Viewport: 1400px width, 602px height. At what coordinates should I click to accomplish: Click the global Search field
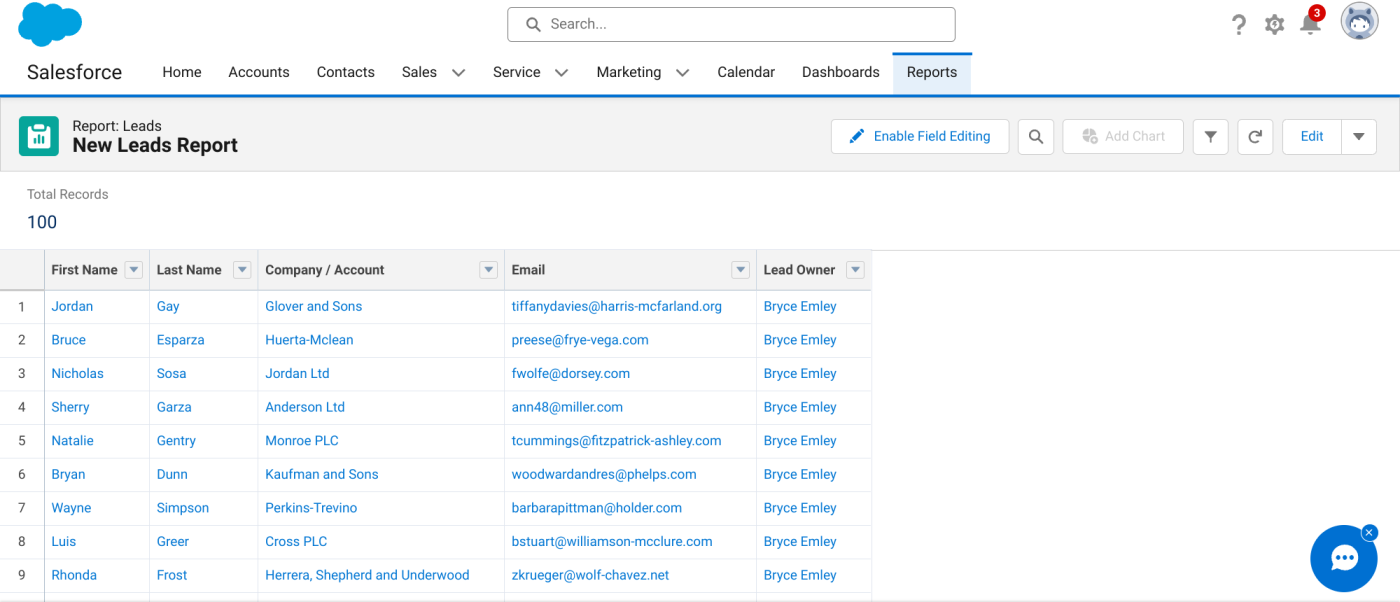(731, 24)
